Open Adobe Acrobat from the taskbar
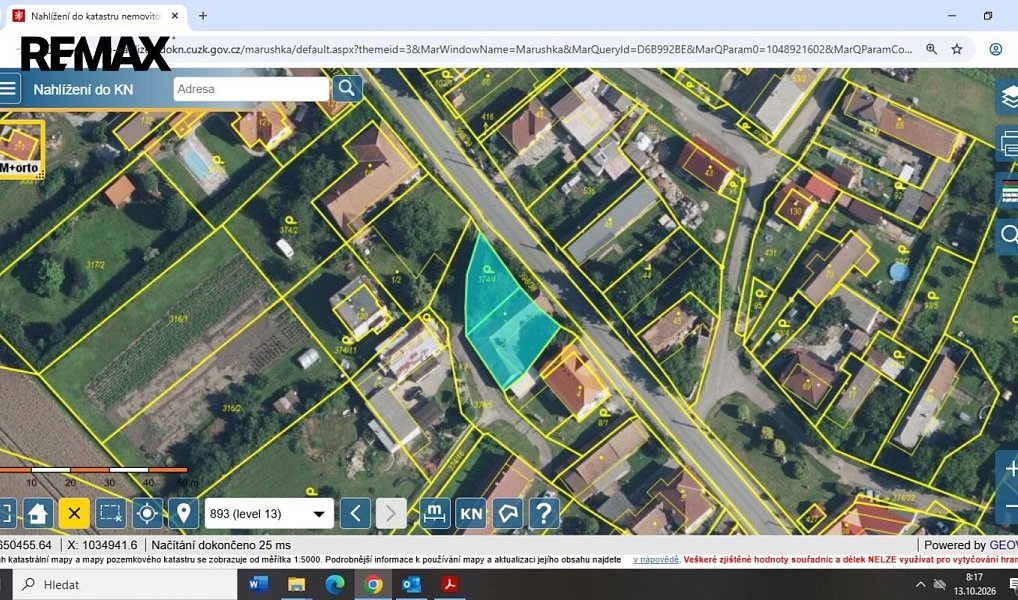 [449, 584]
